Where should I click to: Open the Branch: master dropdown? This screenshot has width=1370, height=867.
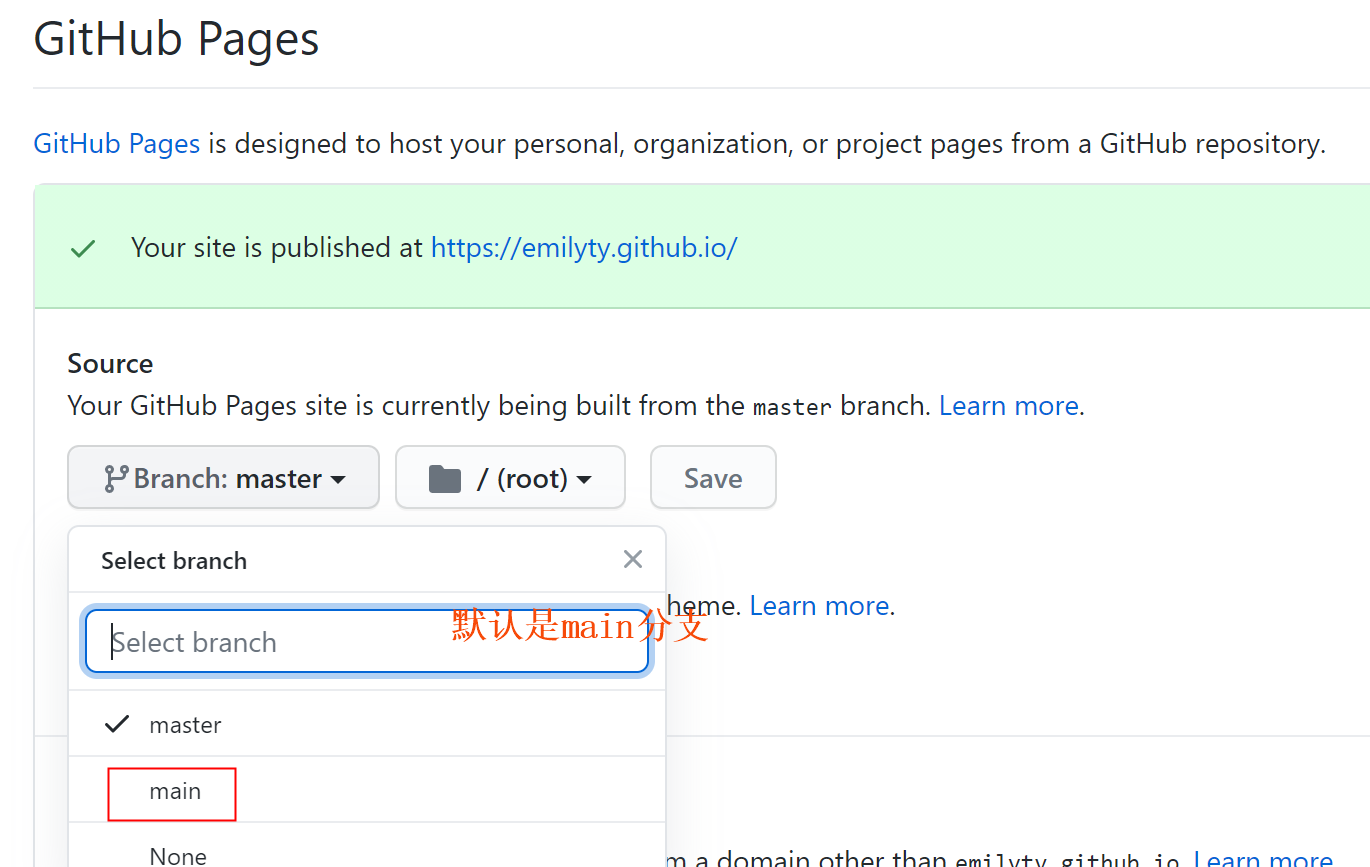click(224, 478)
